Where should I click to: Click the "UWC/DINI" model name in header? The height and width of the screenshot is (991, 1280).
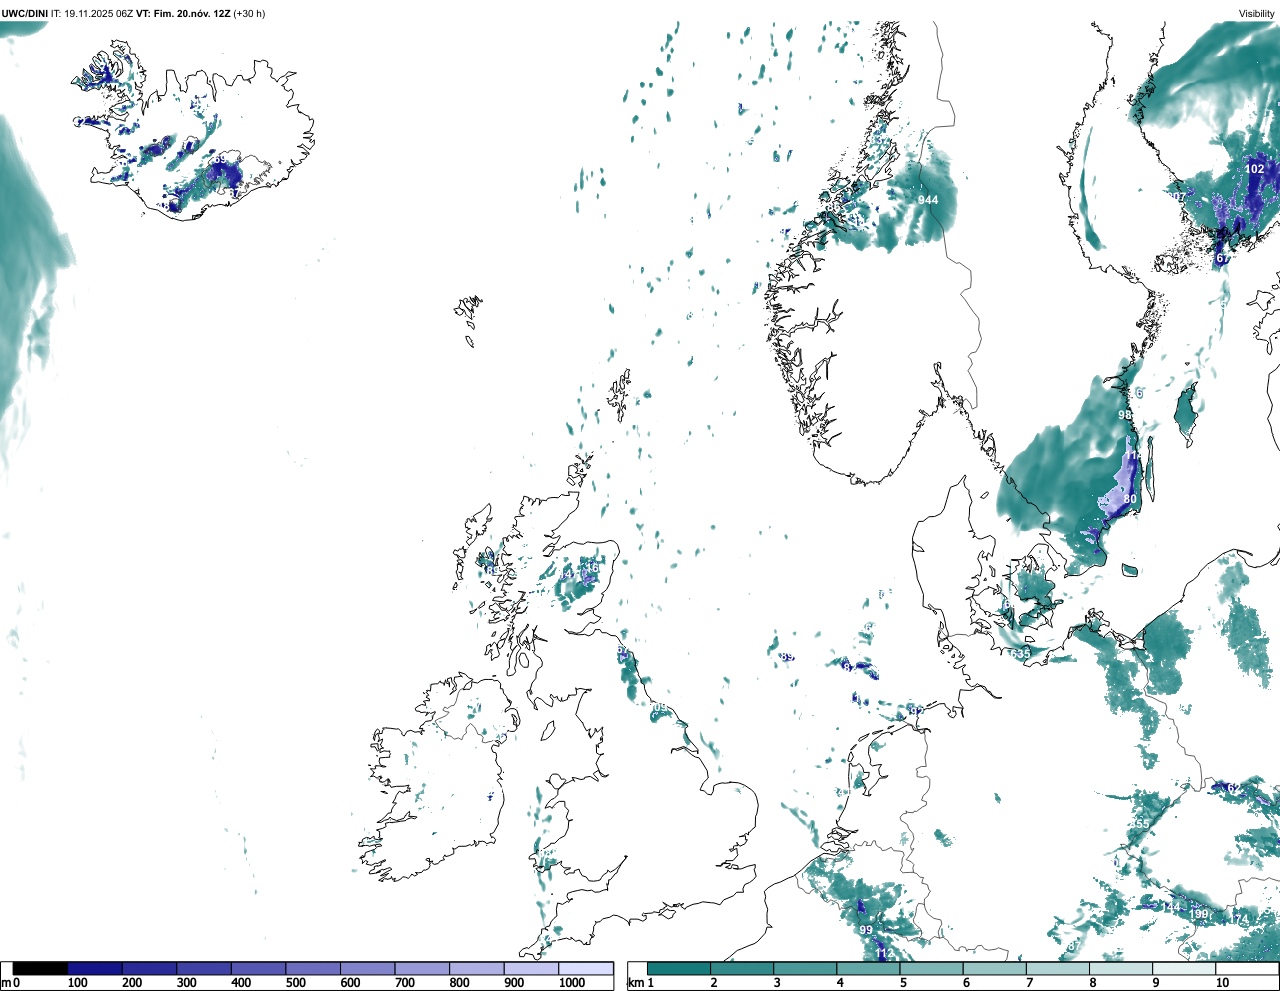(25, 14)
